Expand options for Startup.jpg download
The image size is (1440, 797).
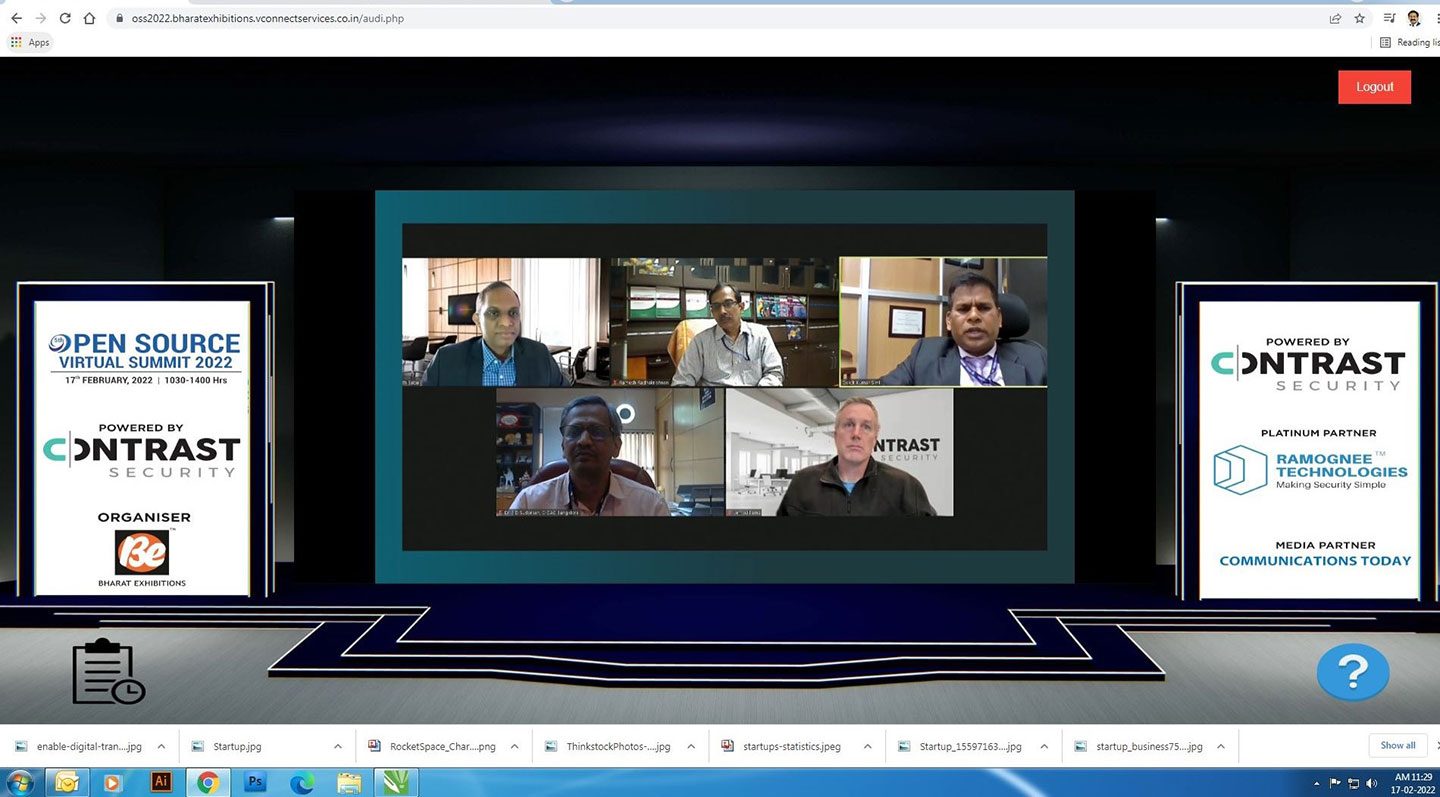[337, 746]
